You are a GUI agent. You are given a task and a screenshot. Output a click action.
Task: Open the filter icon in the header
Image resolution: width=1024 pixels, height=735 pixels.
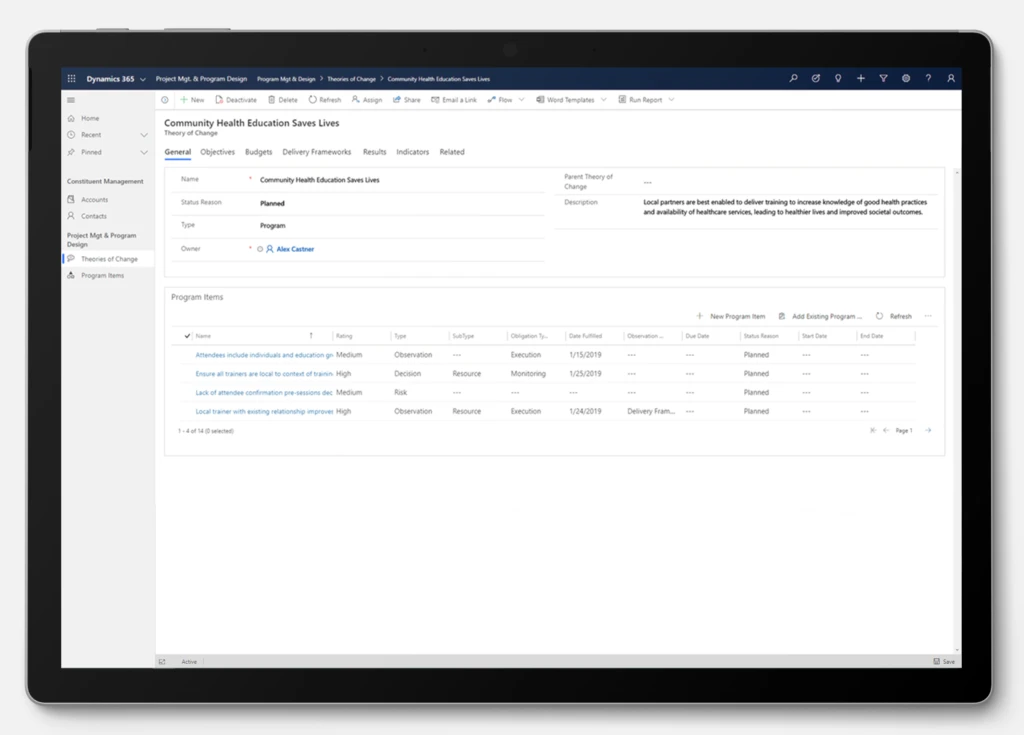pos(883,78)
